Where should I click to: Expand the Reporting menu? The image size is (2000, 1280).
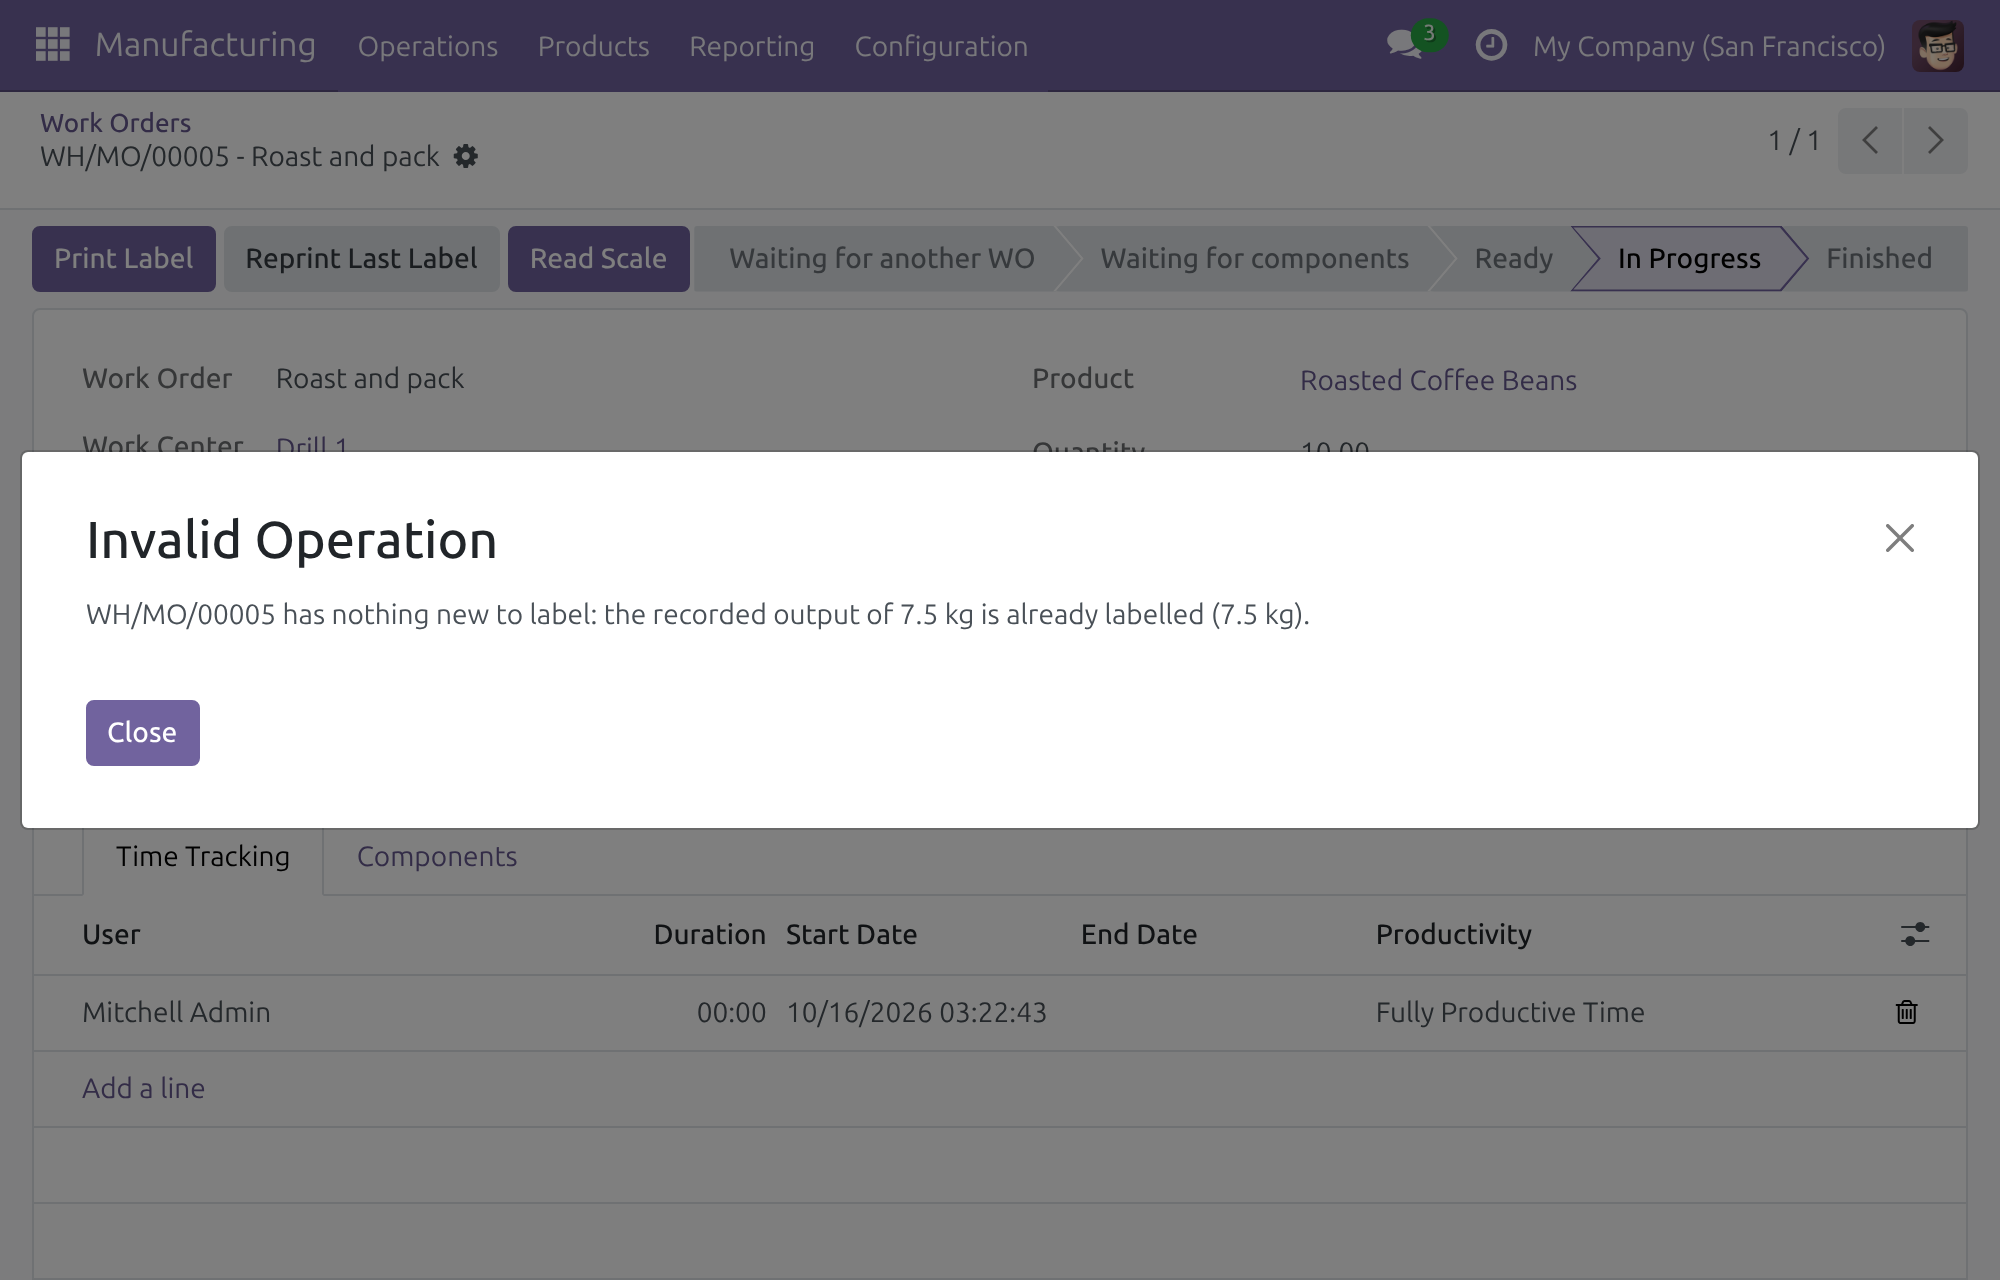click(752, 46)
